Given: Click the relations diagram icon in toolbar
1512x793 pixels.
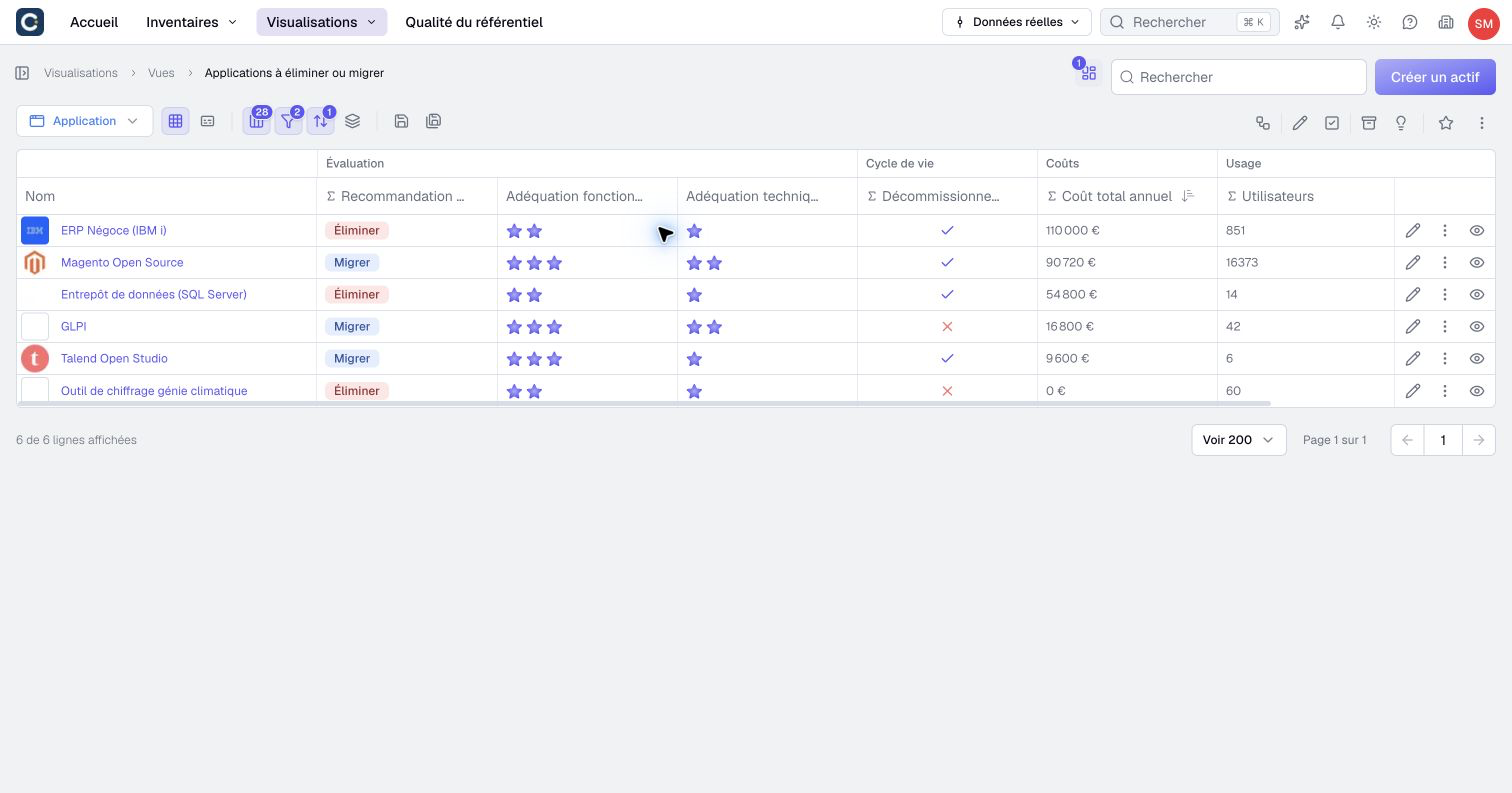Looking at the screenshot, I should (1263, 123).
